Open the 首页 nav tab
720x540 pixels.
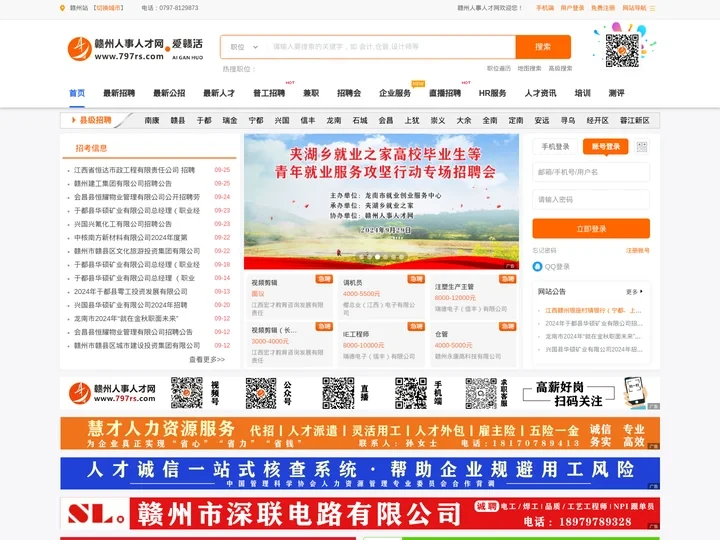coord(77,93)
